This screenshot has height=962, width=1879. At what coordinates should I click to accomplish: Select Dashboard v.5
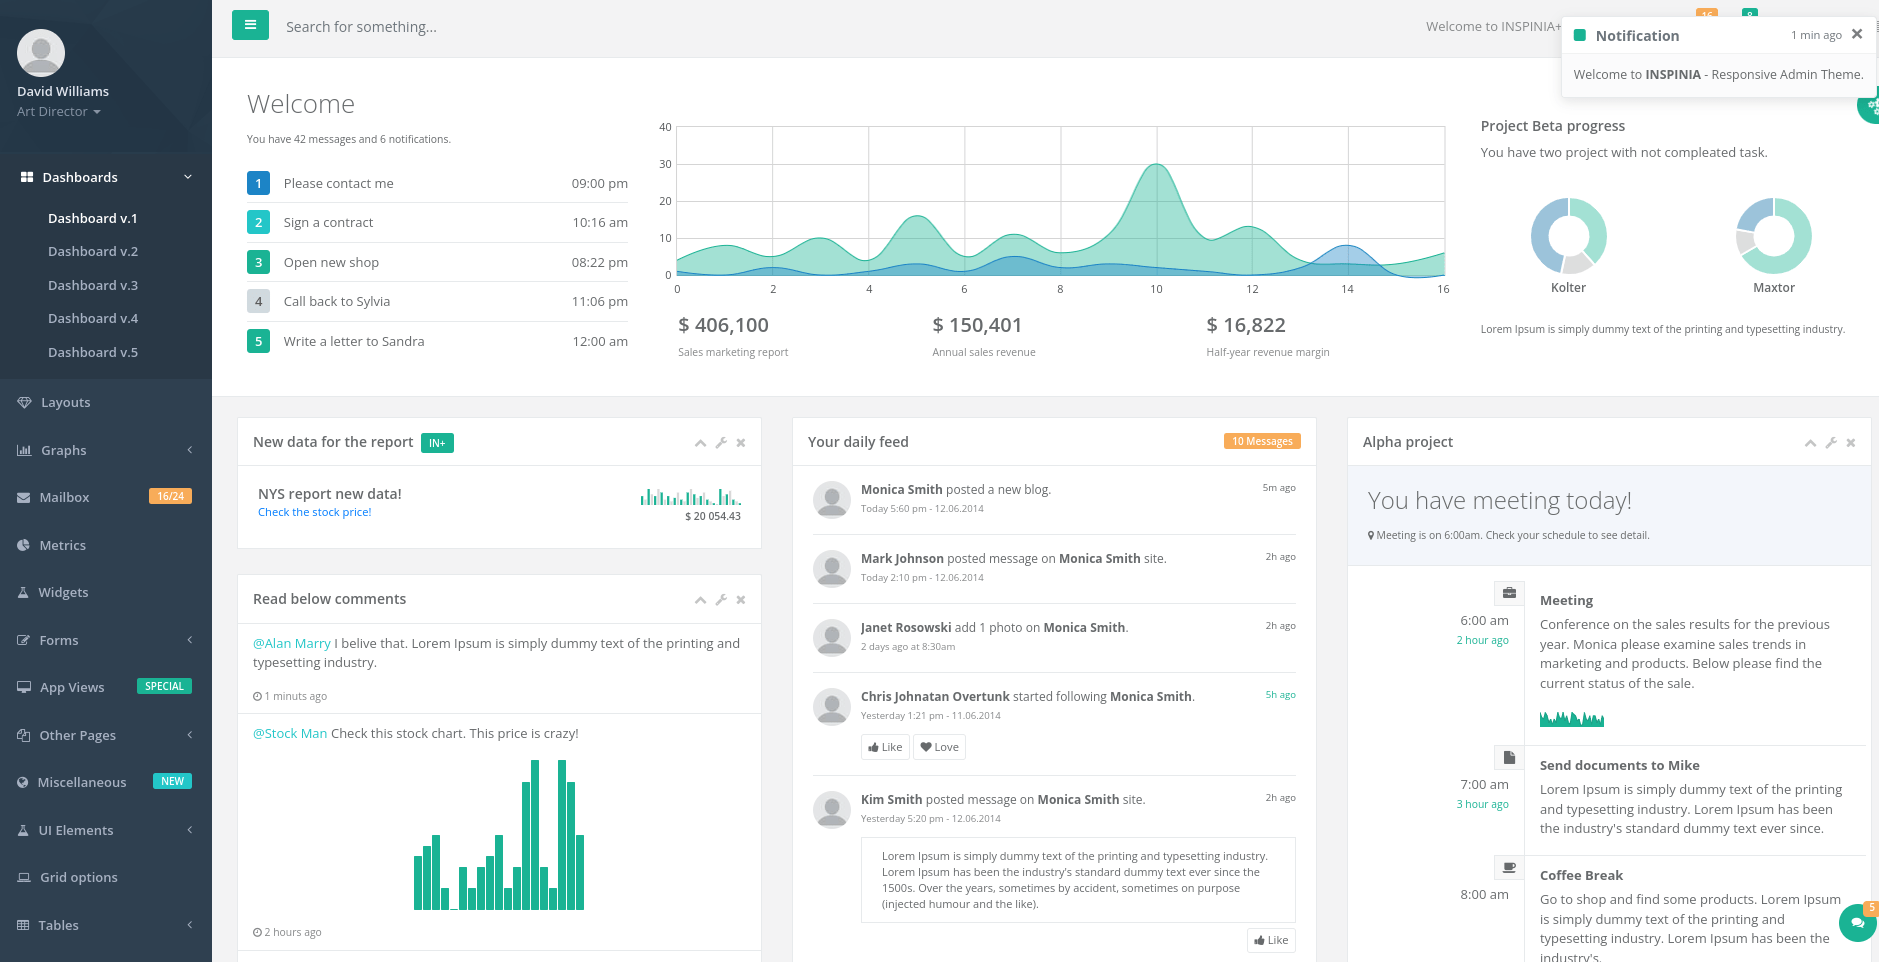(93, 352)
